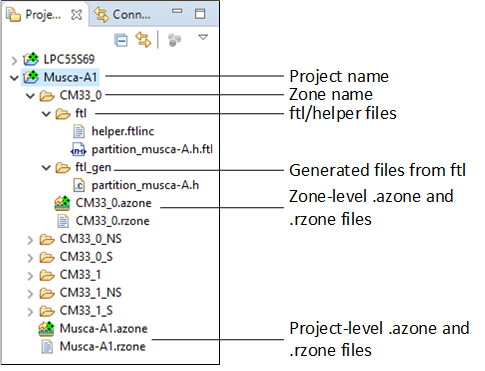Open the View Menu dropdown triangle

coord(203,37)
